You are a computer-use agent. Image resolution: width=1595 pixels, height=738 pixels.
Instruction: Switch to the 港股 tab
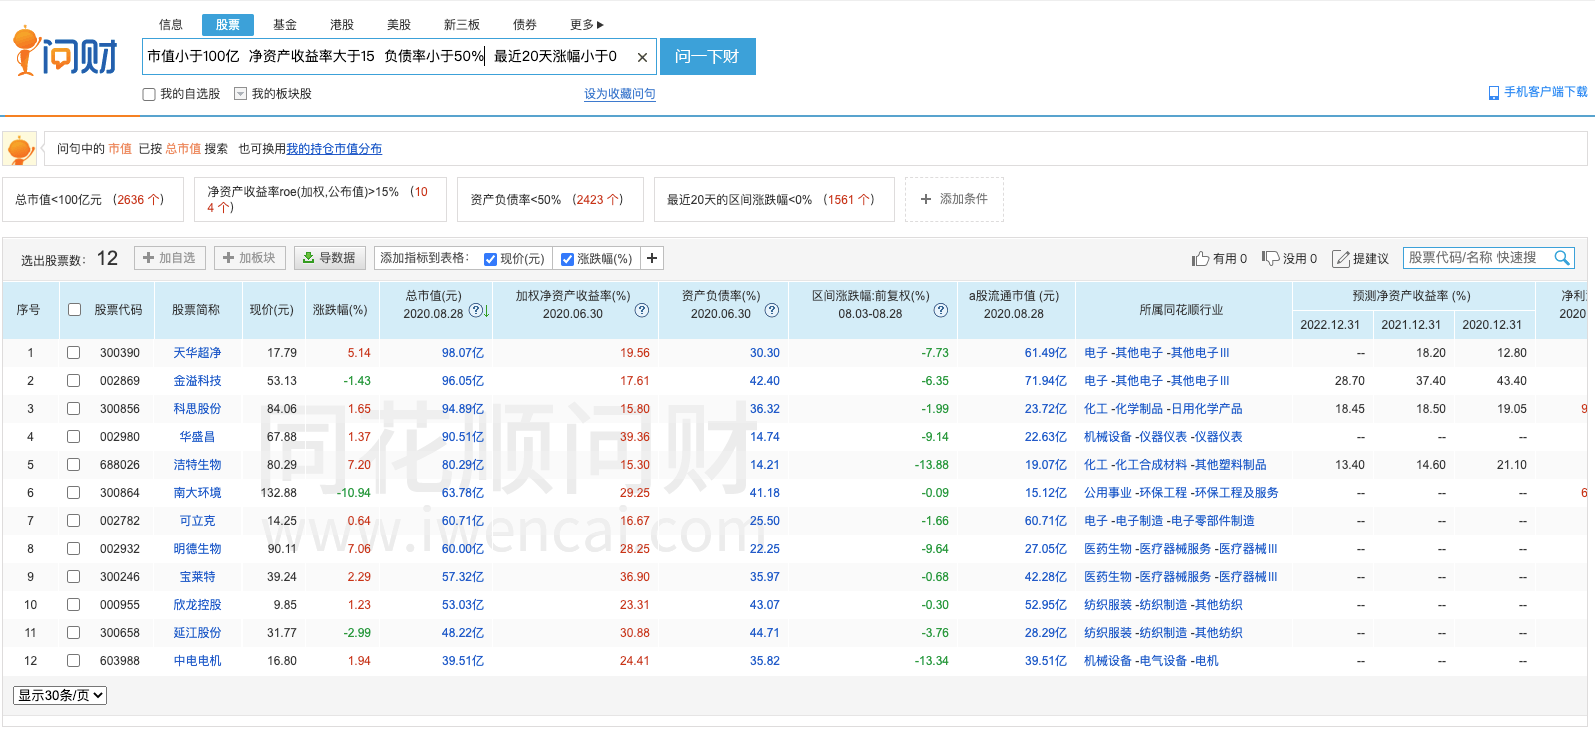click(342, 25)
